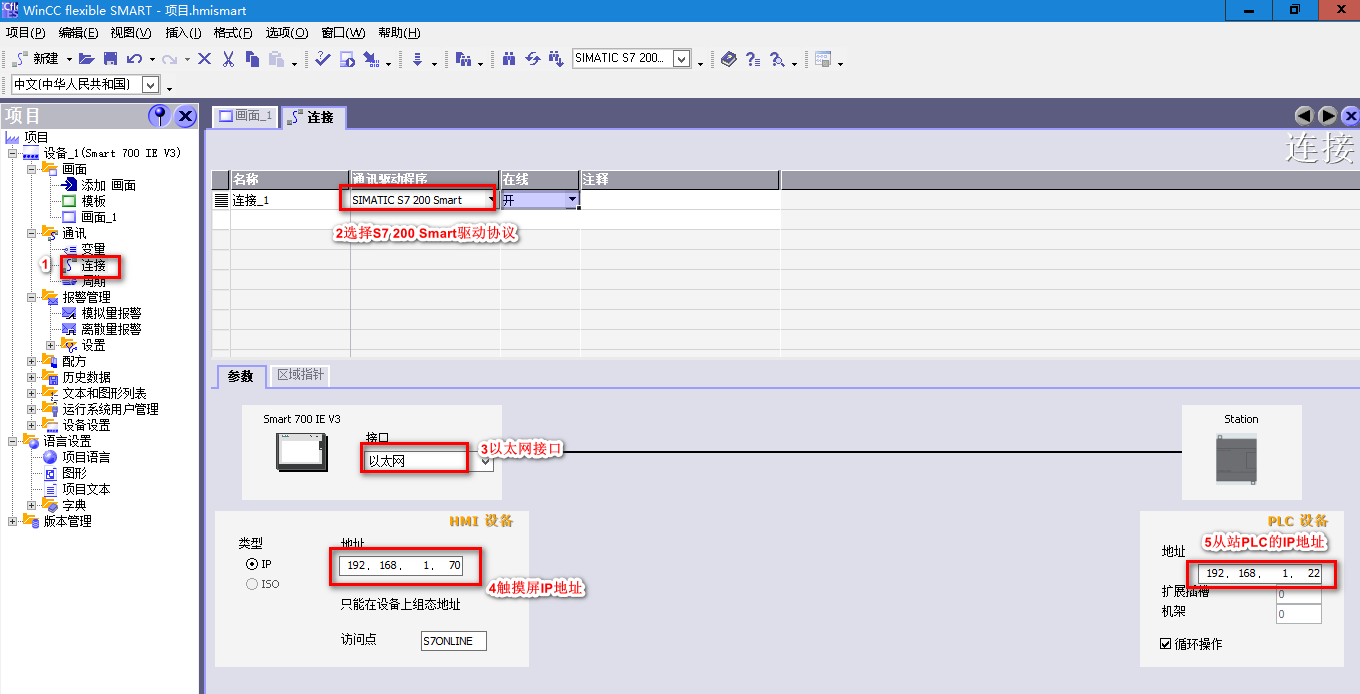Delete with the X toolbar icon

click(x=205, y=59)
